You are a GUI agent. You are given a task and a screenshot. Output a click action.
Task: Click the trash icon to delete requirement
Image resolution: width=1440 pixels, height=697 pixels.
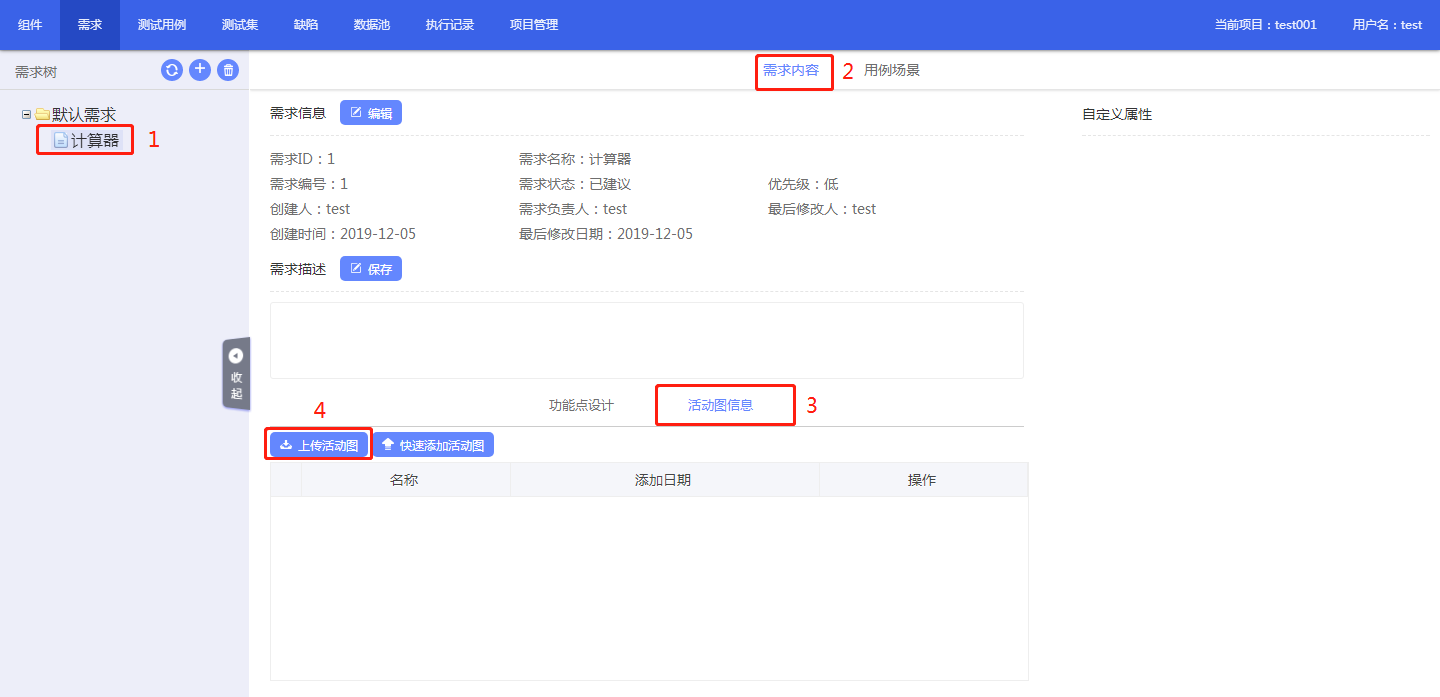coord(229,70)
